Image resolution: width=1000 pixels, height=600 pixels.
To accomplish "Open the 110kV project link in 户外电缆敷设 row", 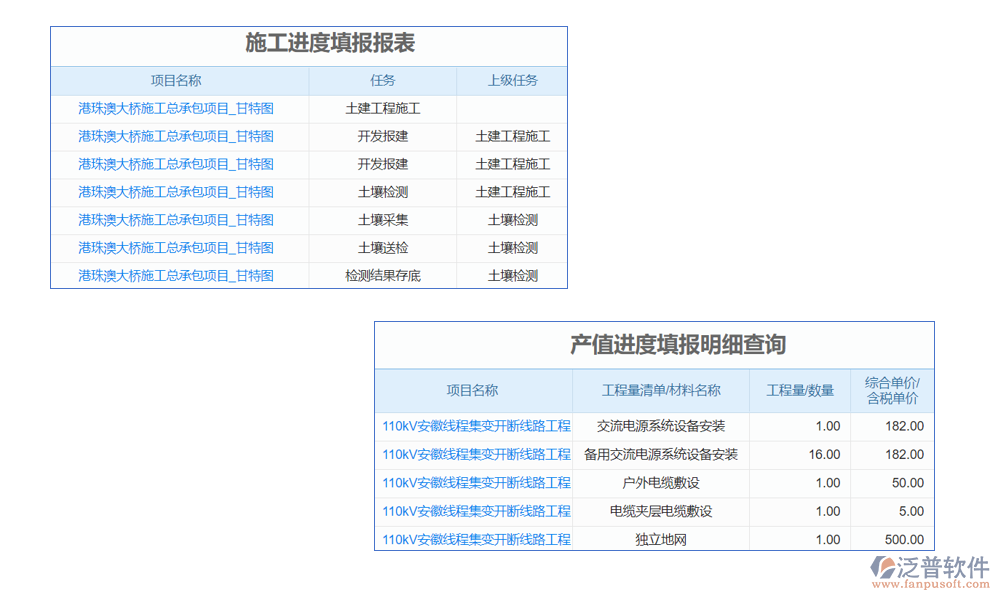I will point(476,483).
